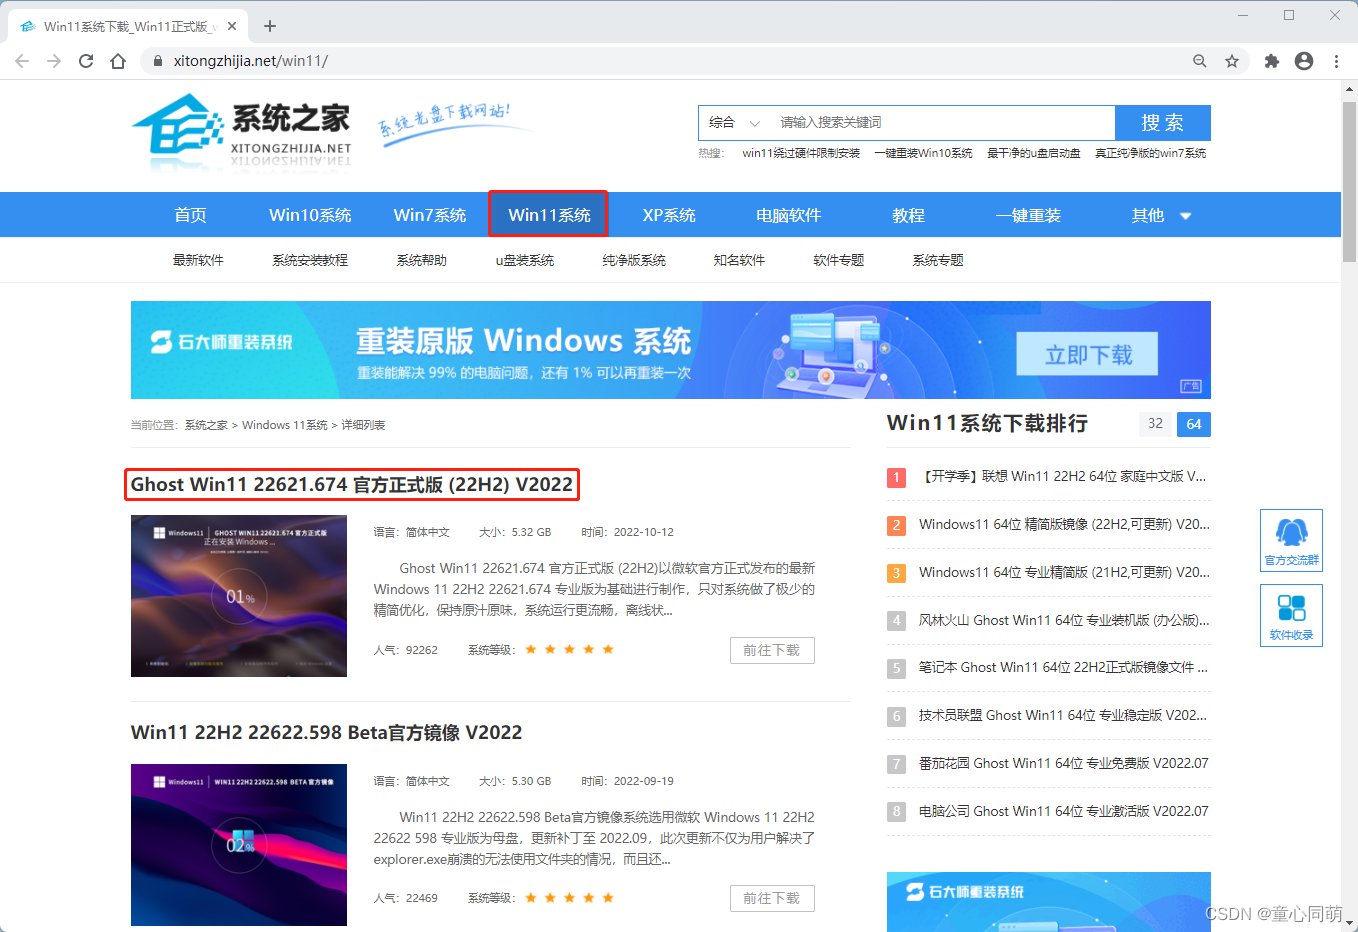The height and width of the screenshot is (932, 1358).
Task: Click the zoom icon in the address bar
Action: pos(1199,61)
